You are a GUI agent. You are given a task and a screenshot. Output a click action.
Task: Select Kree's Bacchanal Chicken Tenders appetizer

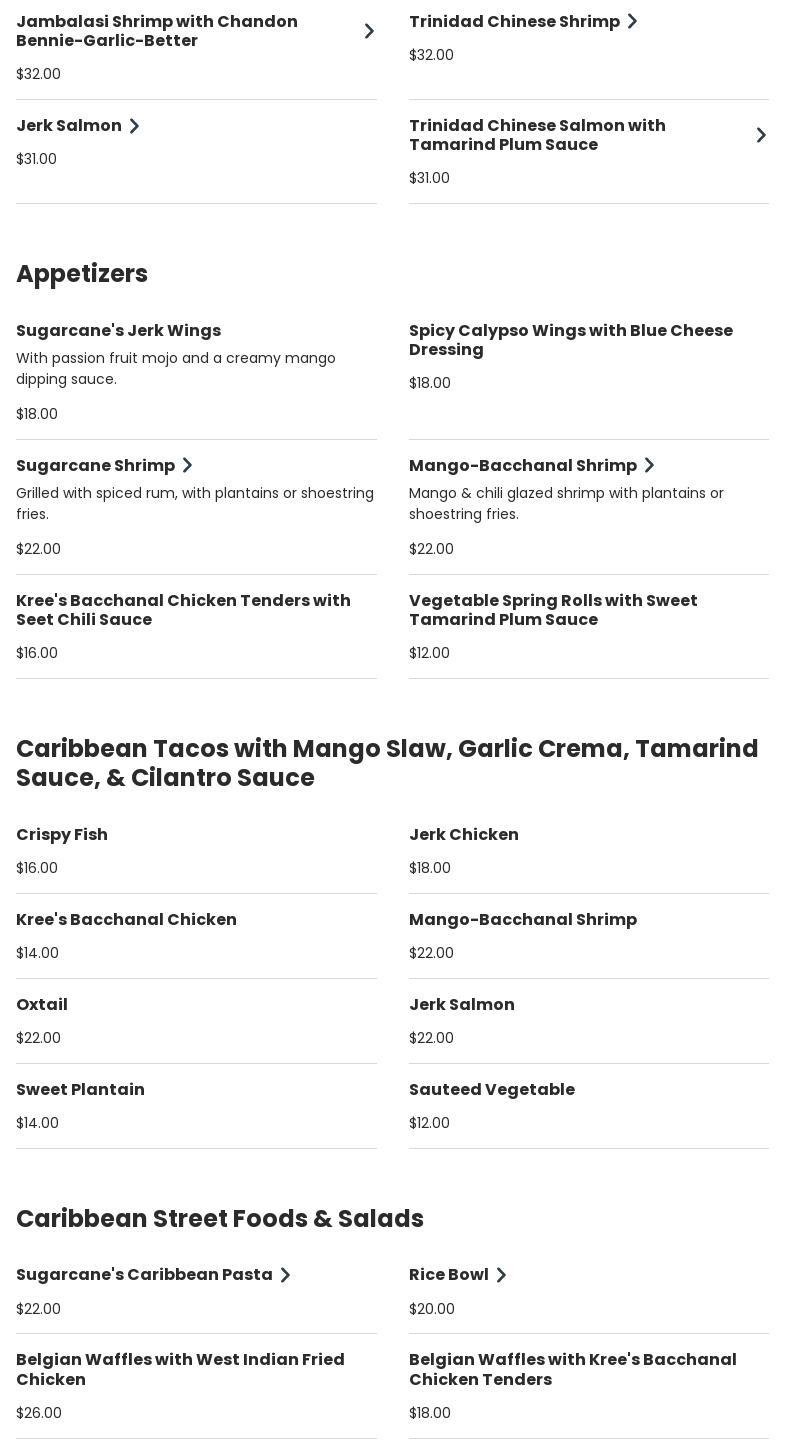(x=183, y=610)
